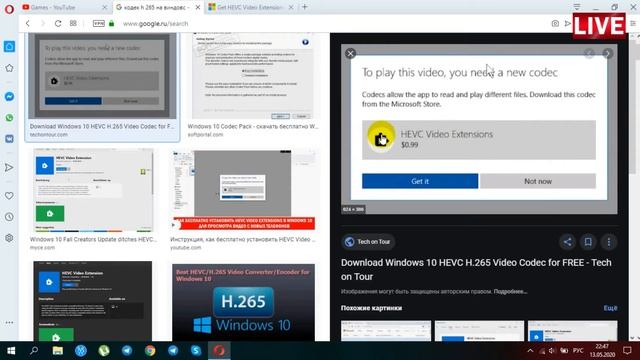Open the sidebar three-dots setup
The width and height of the screenshot is (640, 360).
[9, 322]
